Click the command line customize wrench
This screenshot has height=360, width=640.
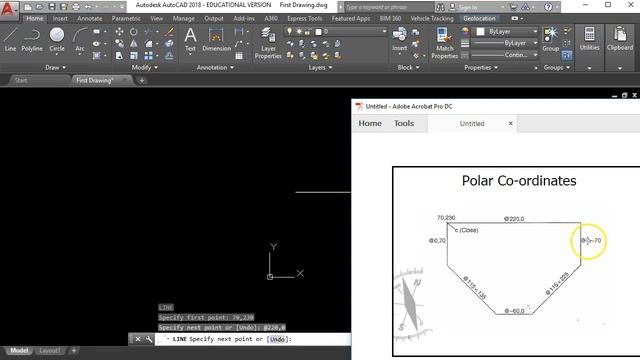pyautogui.click(x=149, y=339)
